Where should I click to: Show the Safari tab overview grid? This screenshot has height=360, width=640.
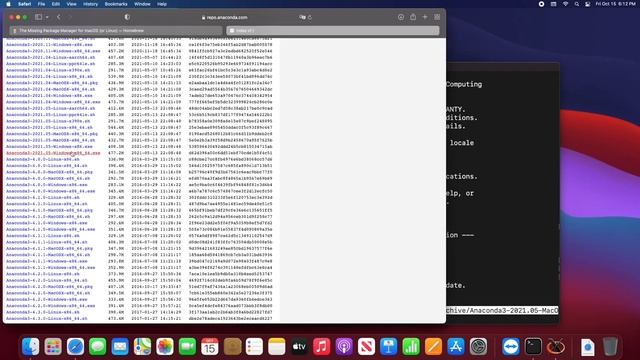point(437,17)
